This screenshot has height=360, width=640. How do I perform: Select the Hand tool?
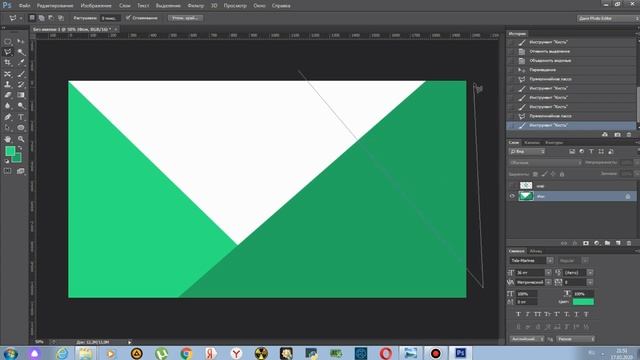pos(8,139)
